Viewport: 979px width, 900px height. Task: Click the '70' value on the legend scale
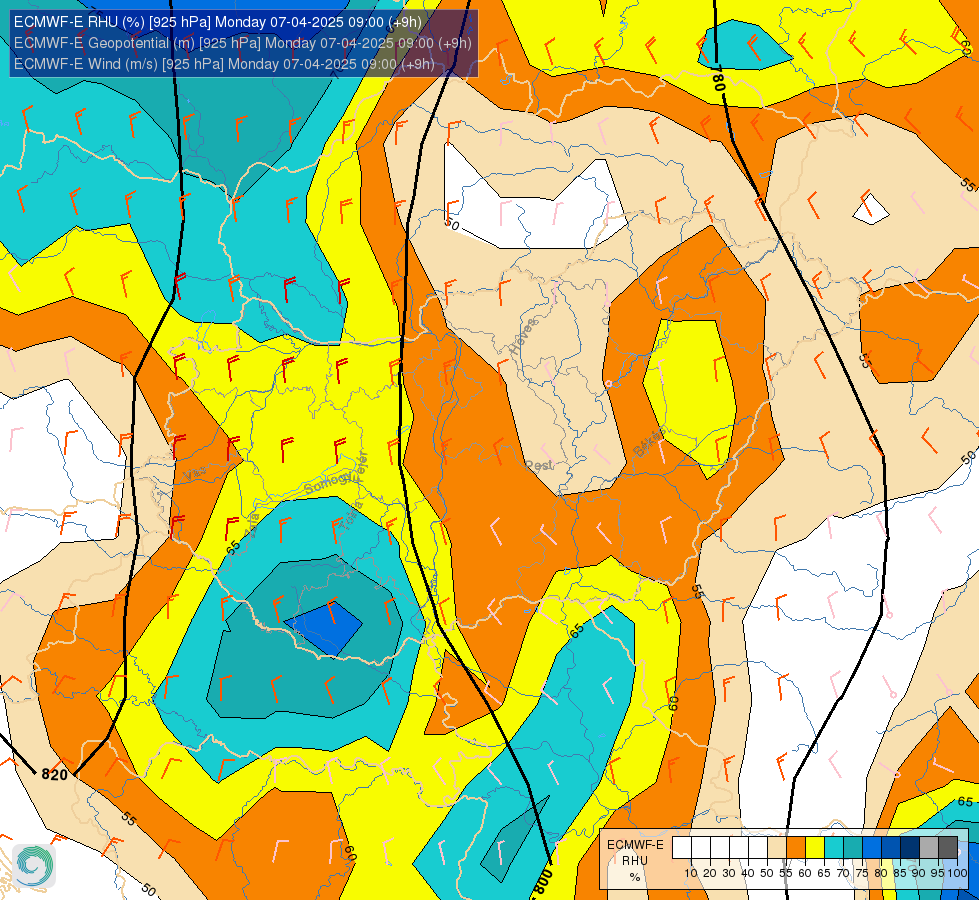pos(844,874)
